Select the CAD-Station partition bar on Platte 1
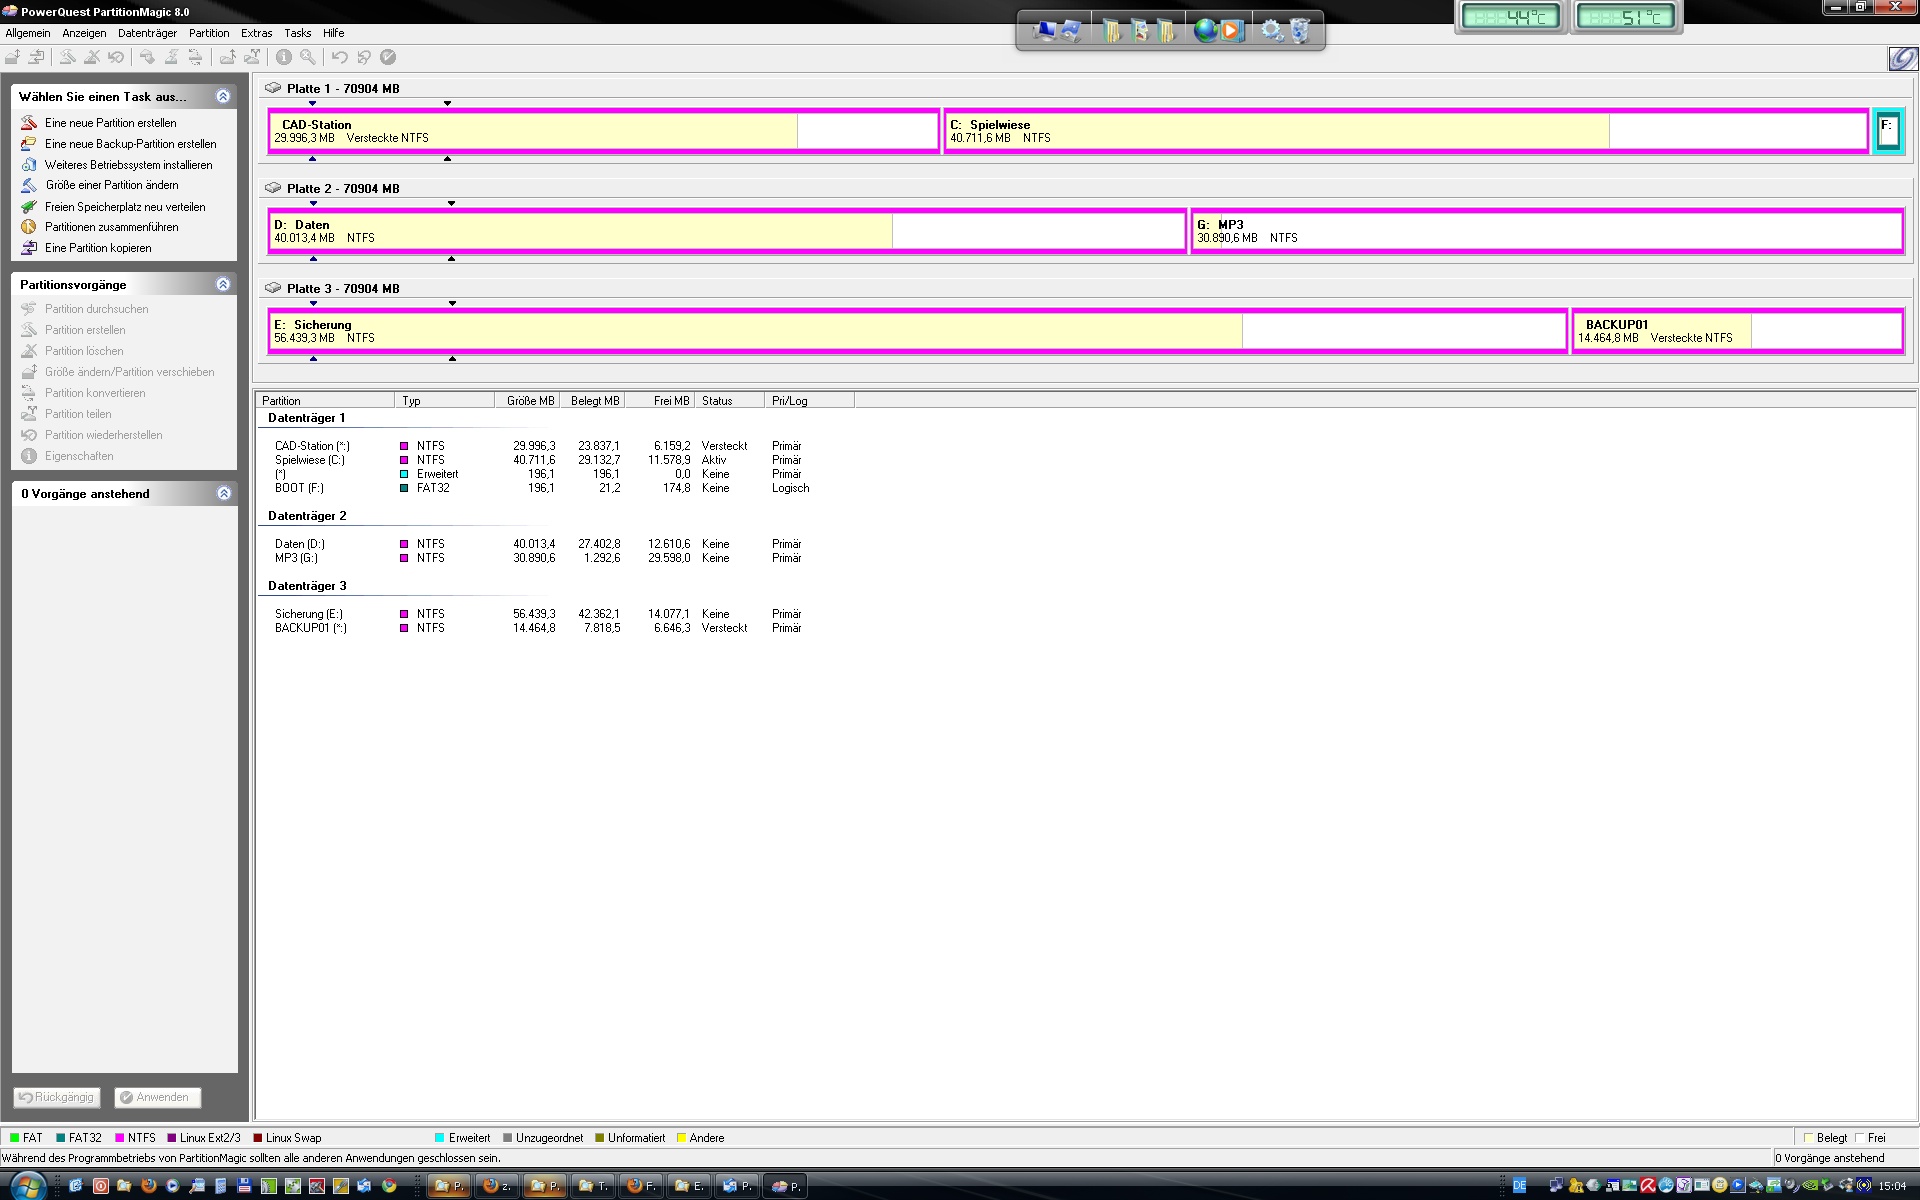The height and width of the screenshot is (1200, 1920). 604,131
